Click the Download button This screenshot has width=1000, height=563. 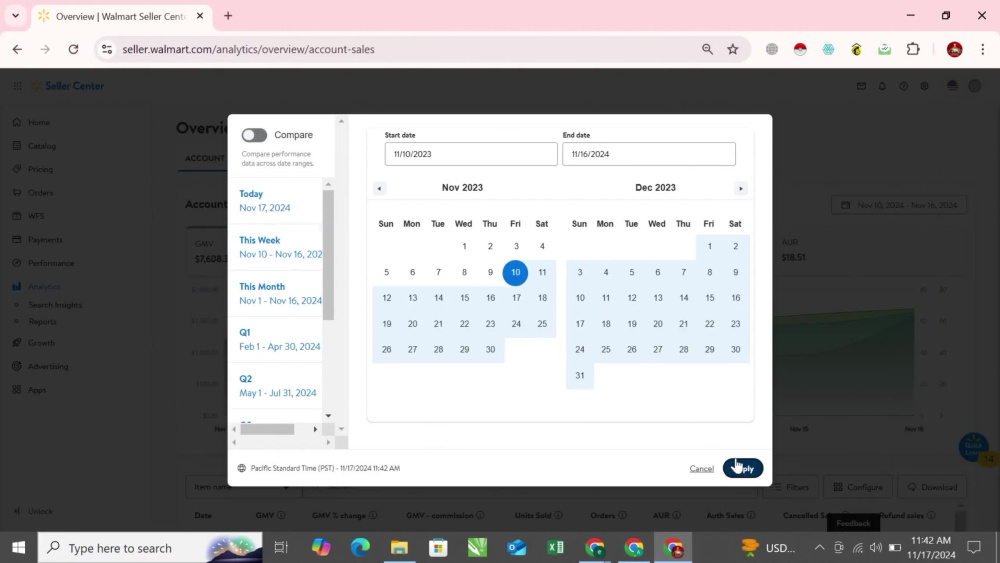(x=932, y=487)
